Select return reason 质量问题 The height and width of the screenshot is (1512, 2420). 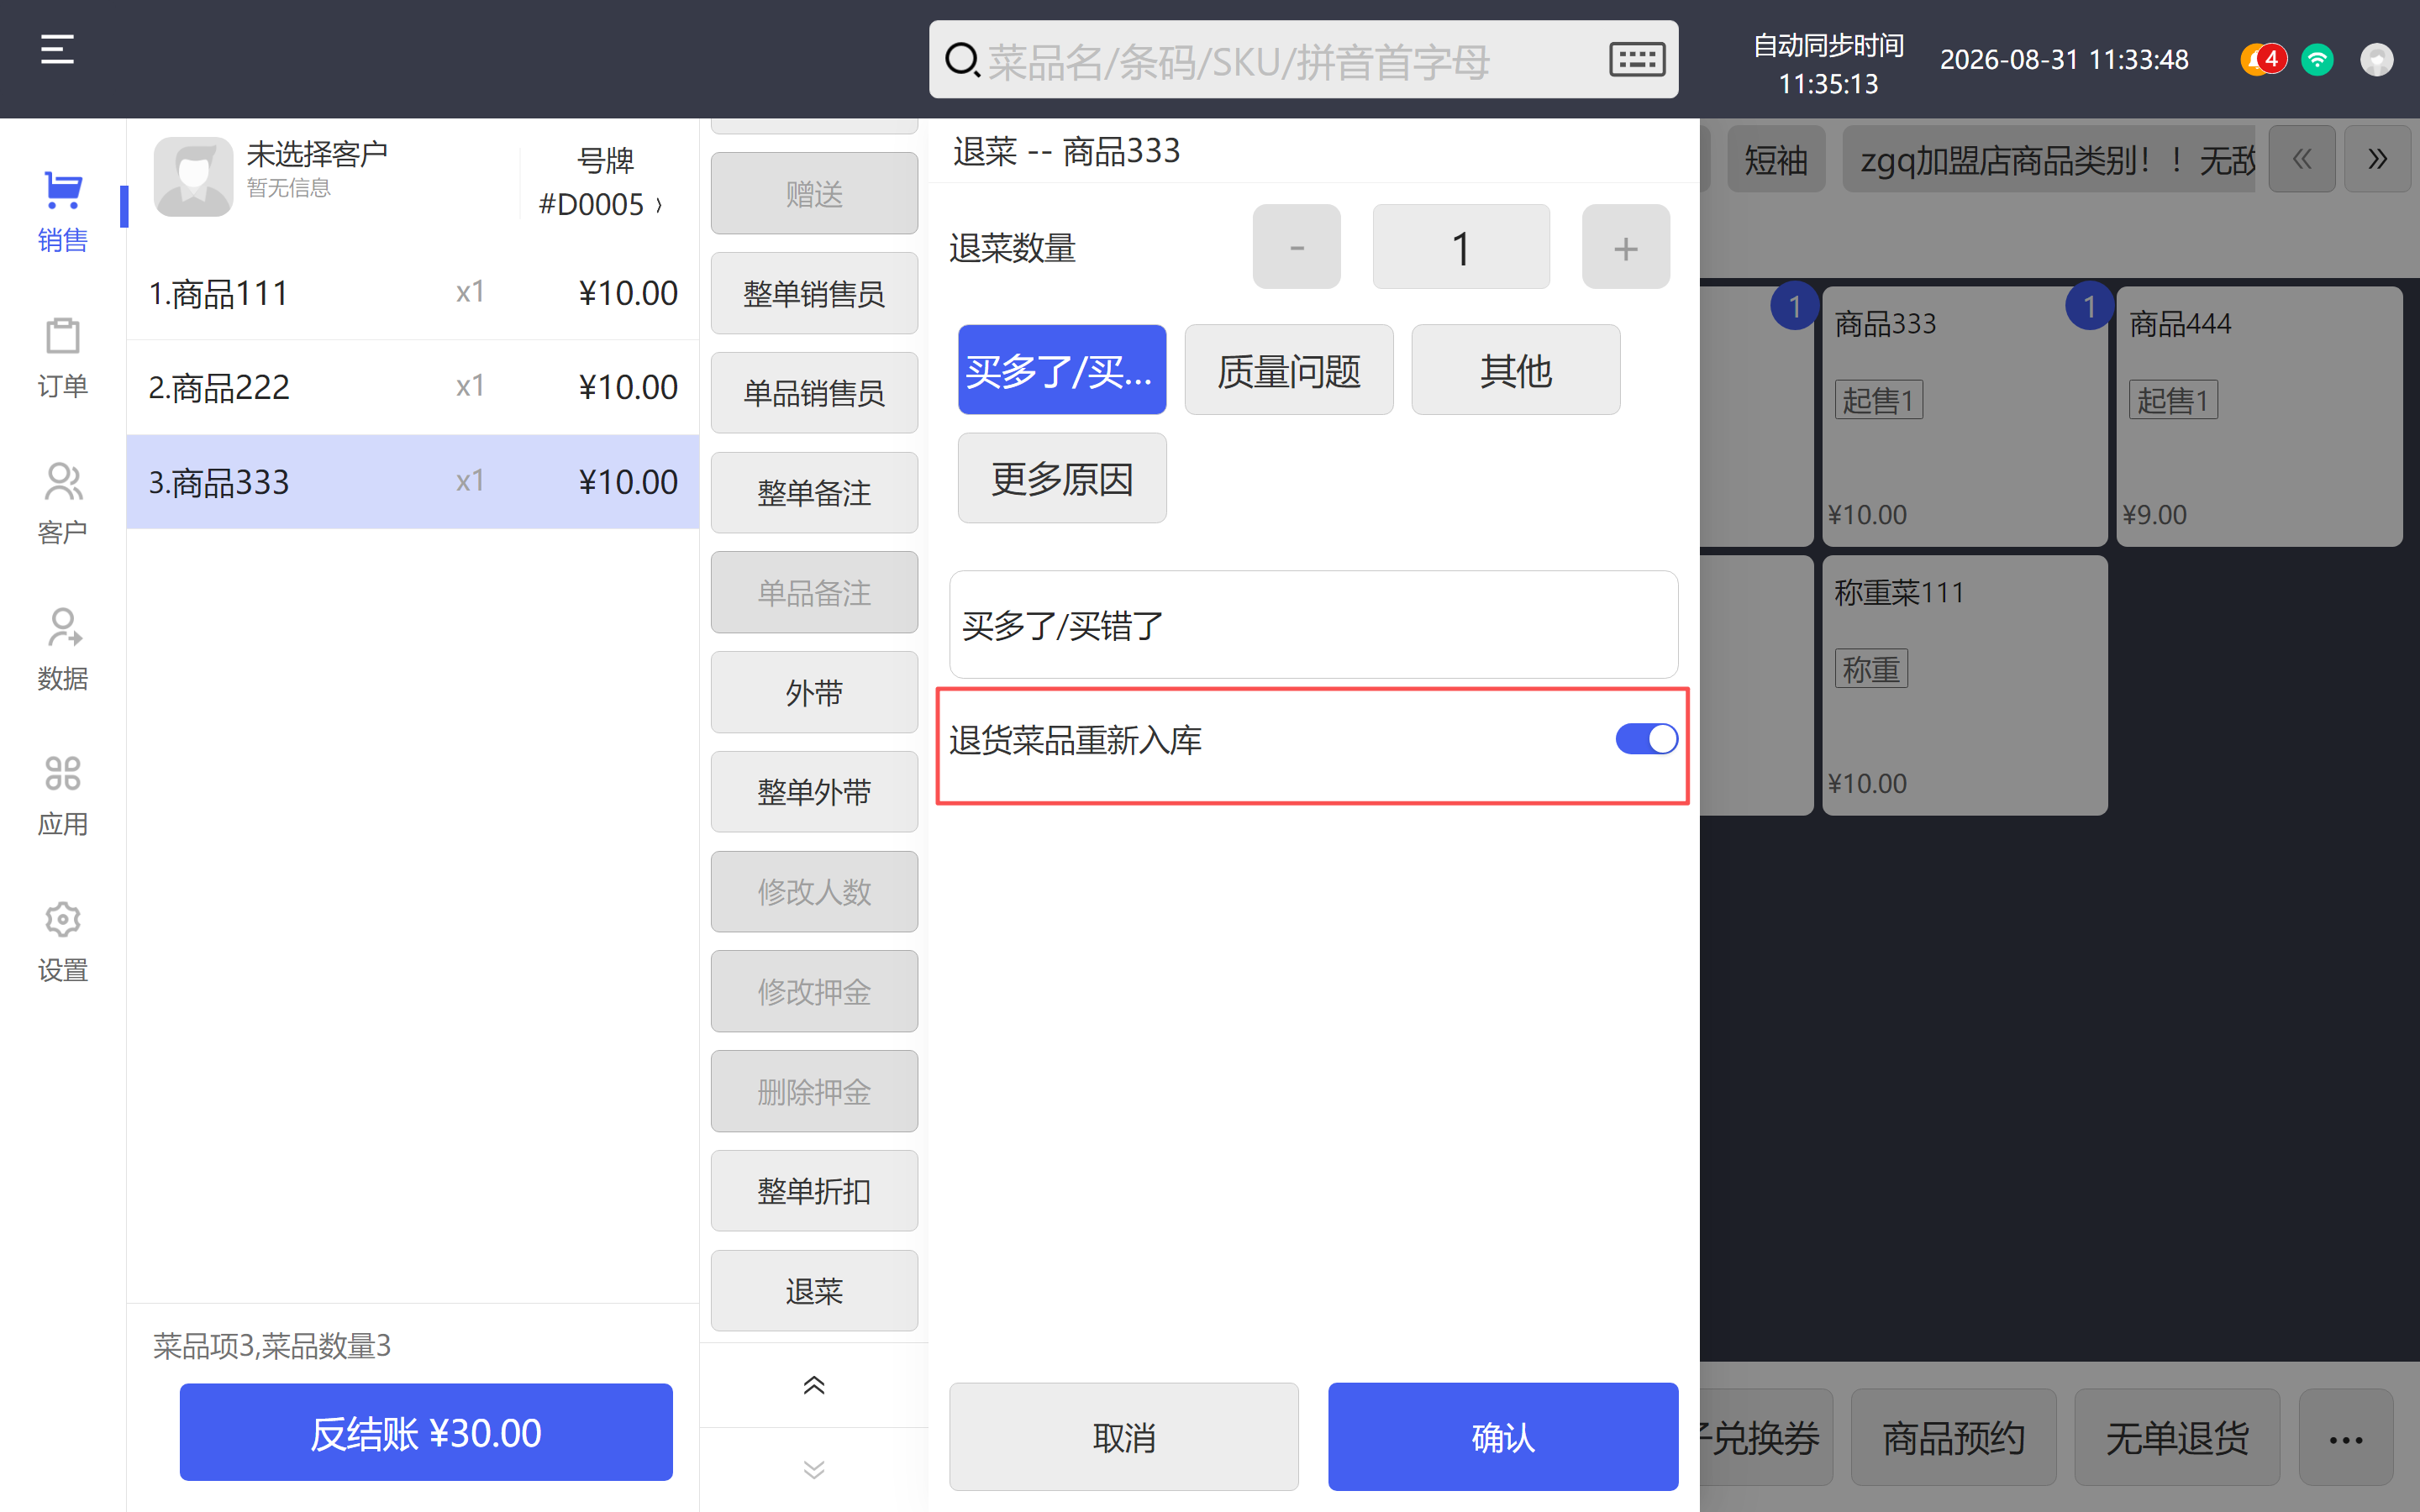click(x=1289, y=370)
